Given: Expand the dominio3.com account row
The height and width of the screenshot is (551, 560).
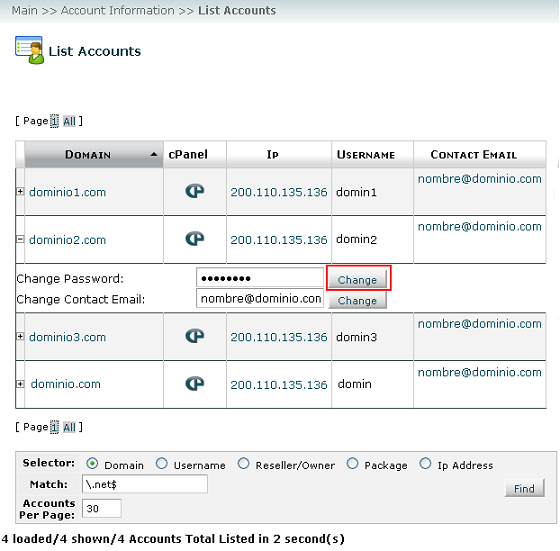Looking at the screenshot, I should point(20,336).
